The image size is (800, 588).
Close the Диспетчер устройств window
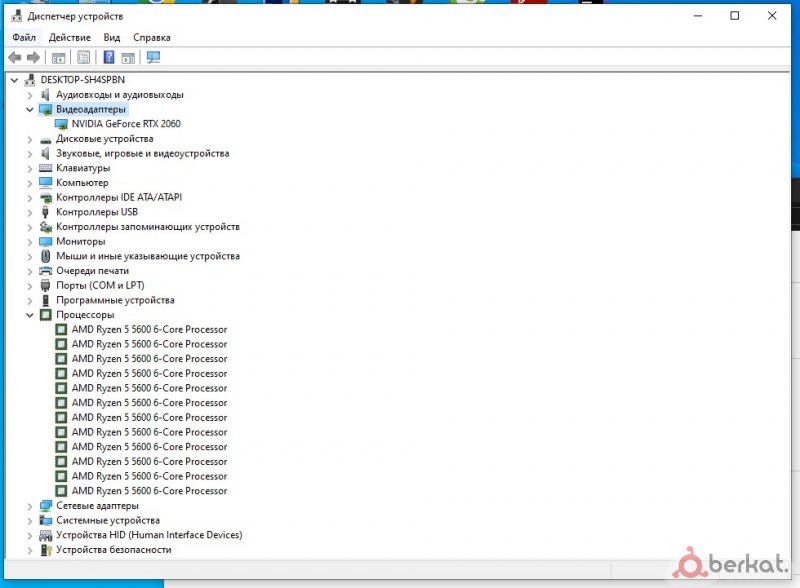tap(772, 16)
